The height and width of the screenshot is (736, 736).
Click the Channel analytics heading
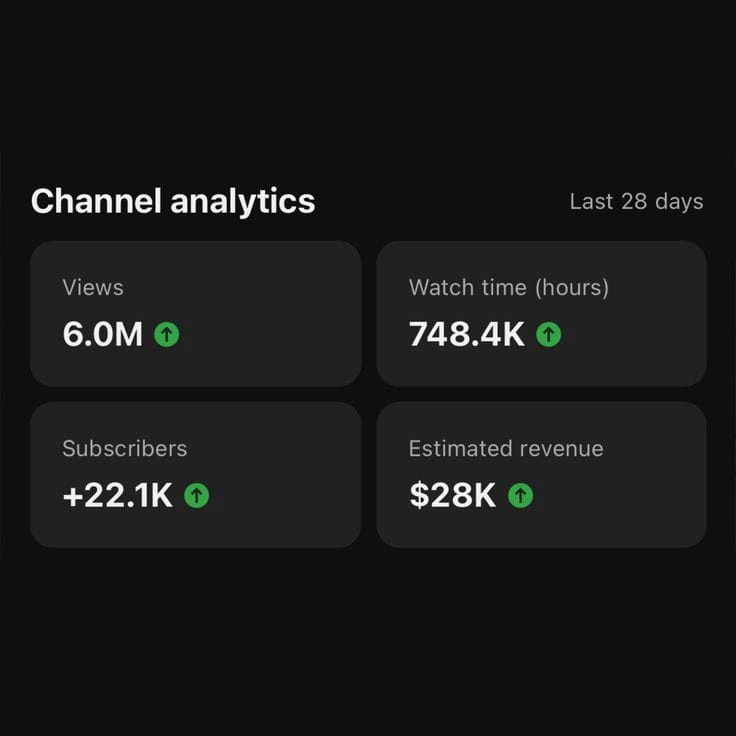point(173,202)
